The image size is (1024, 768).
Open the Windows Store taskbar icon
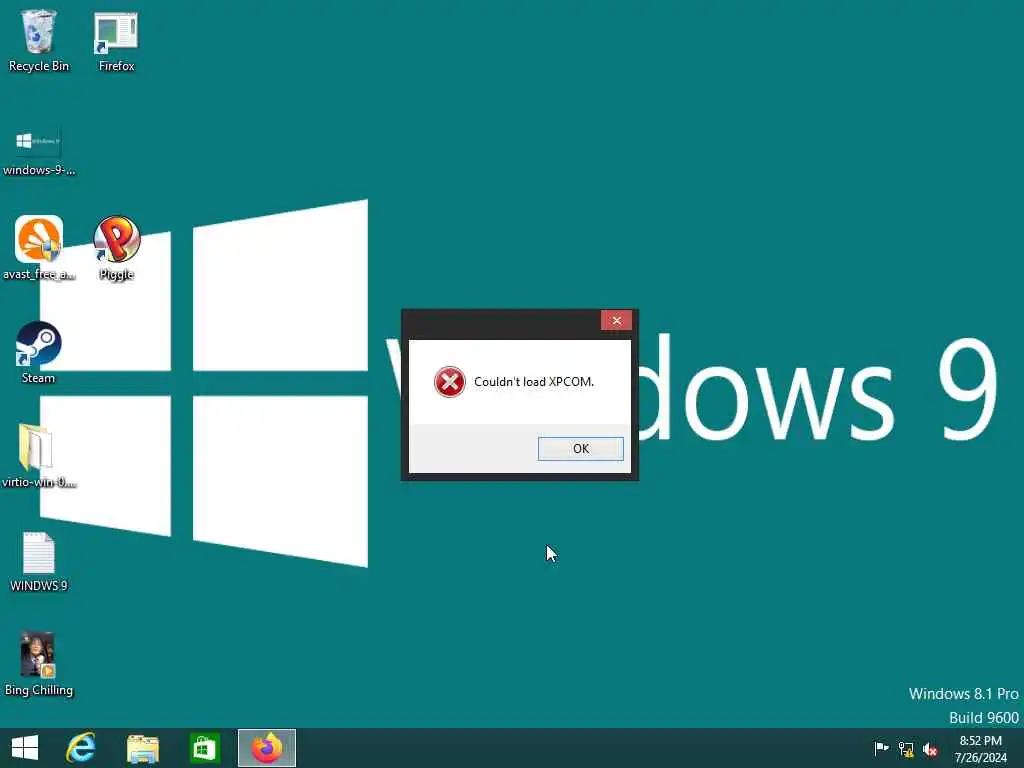click(x=204, y=748)
